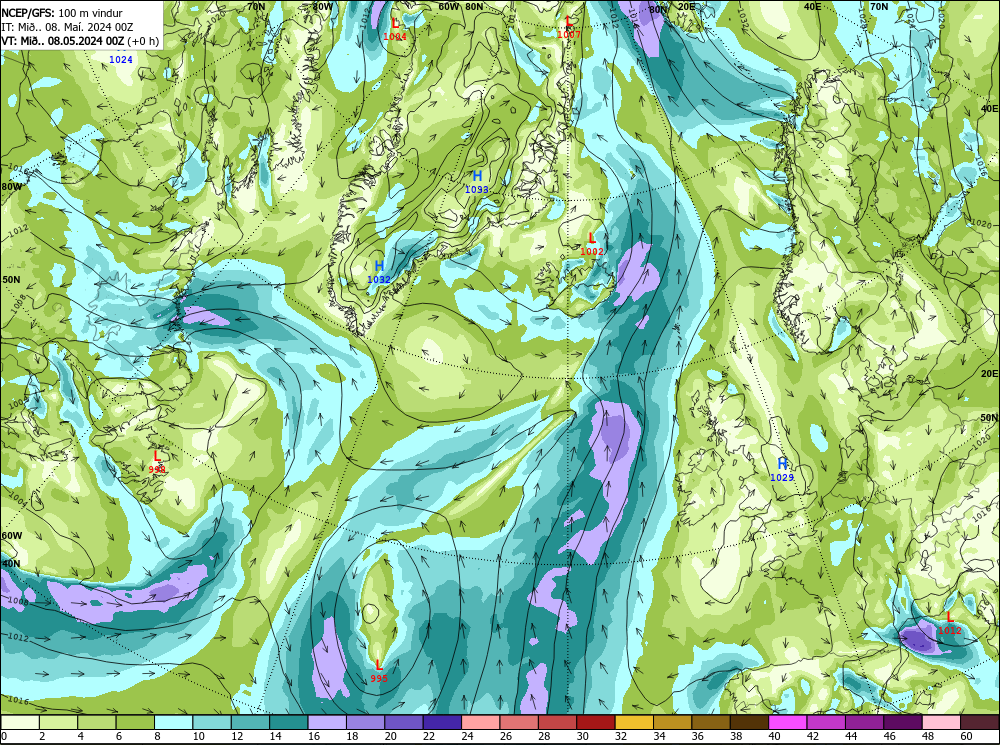Click the 16–18 lavender legend swatch
Image resolution: width=1000 pixels, height=745 pixels.
pyautogui.click(x=327, y=722)
